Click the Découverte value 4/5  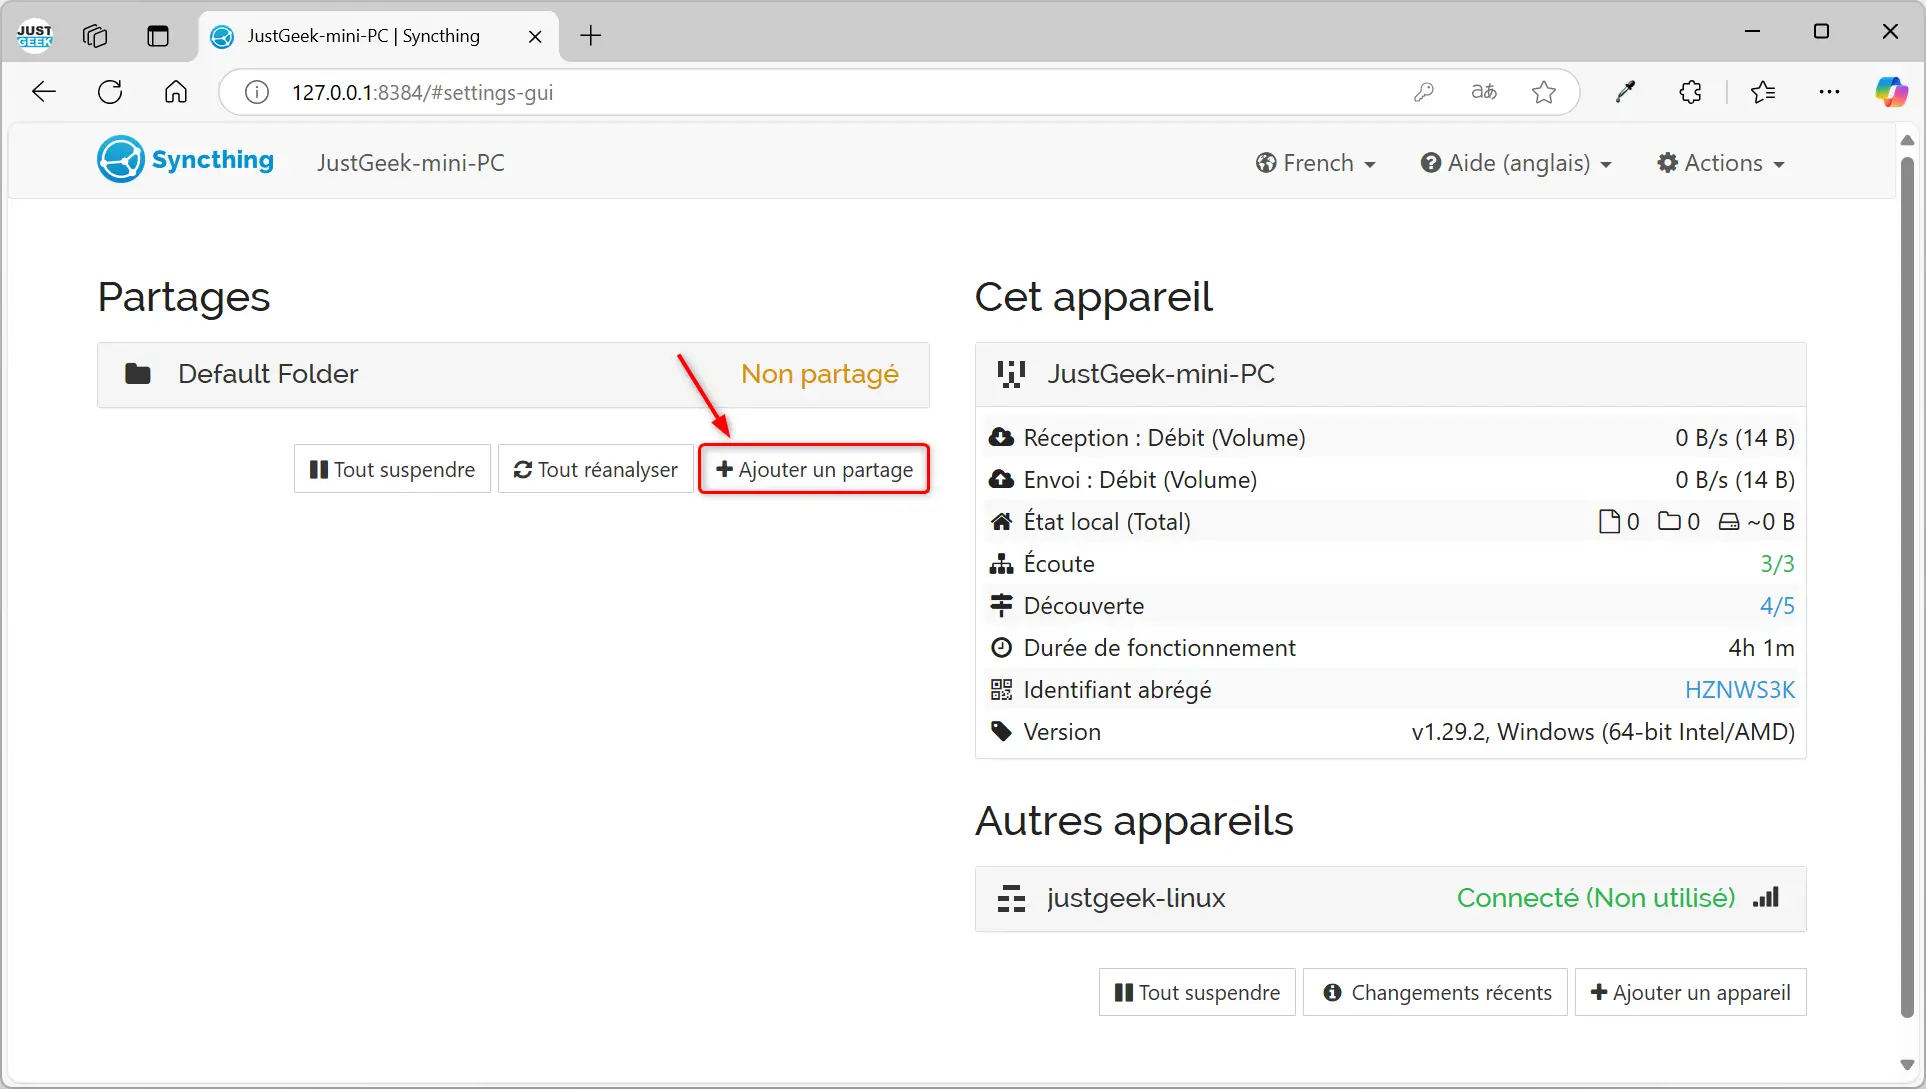1777,606
